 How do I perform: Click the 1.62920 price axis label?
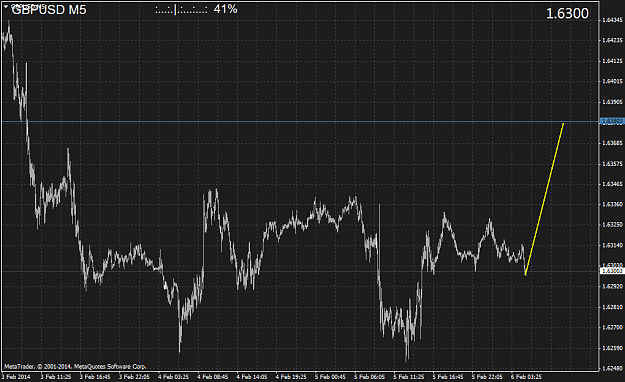[x=612, y=287]
